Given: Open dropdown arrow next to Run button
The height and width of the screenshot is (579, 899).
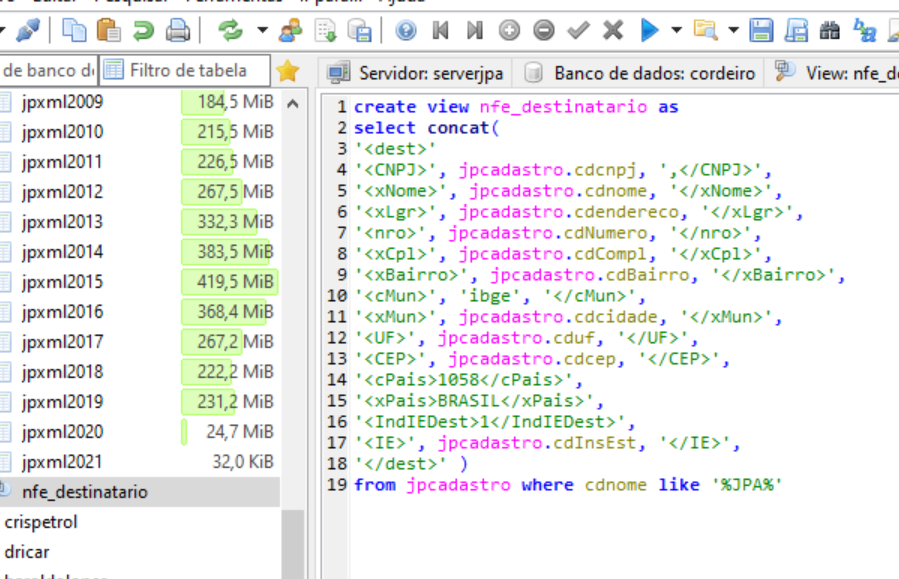Looking at the screenshot, I should click(x=676, y=31).
